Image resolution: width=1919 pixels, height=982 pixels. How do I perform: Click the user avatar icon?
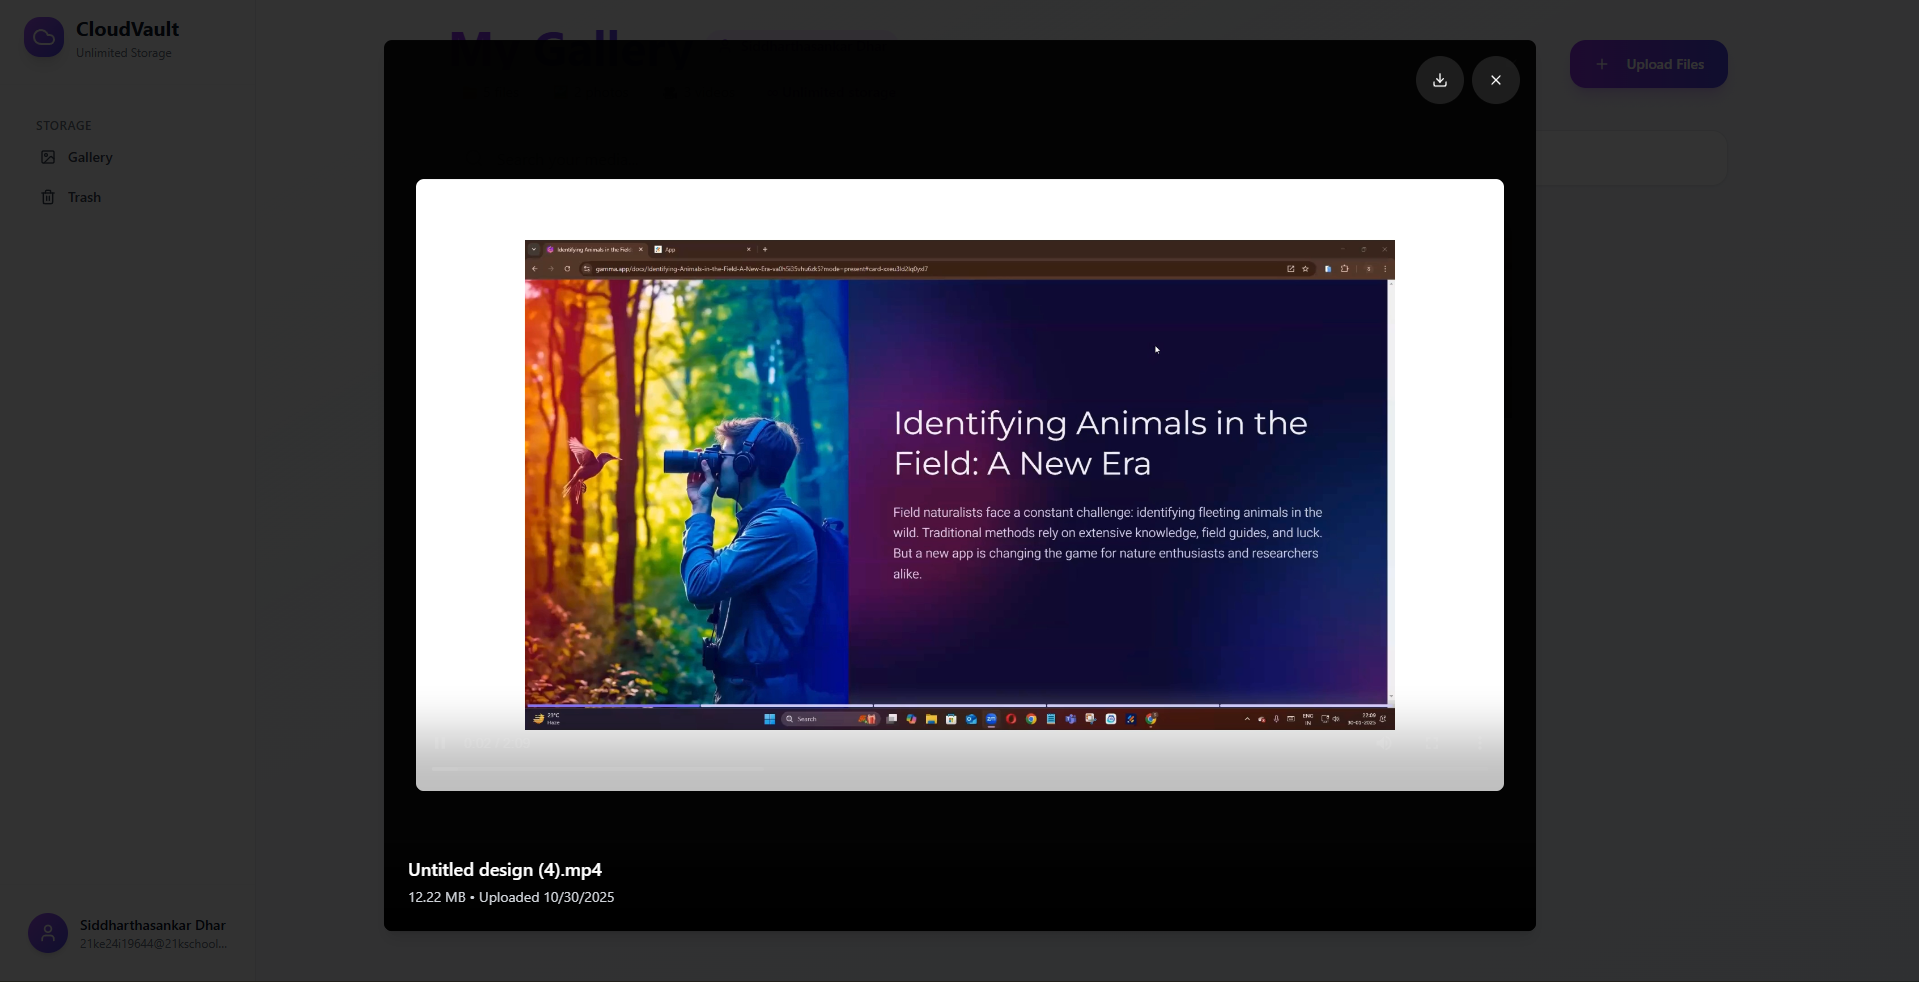coord(48,933)
